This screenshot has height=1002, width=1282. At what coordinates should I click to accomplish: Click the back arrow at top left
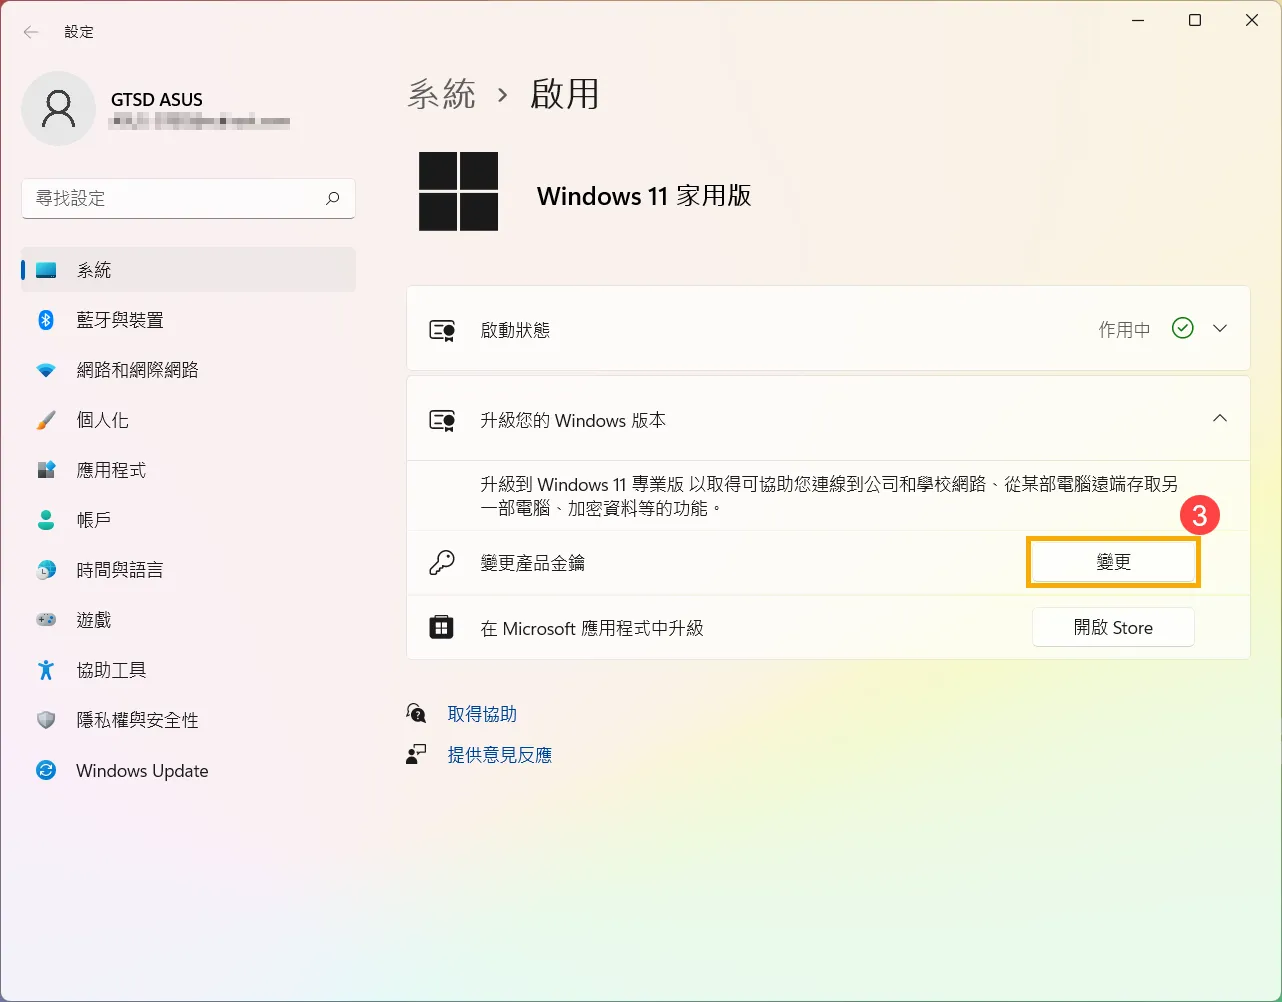(31, 31)
